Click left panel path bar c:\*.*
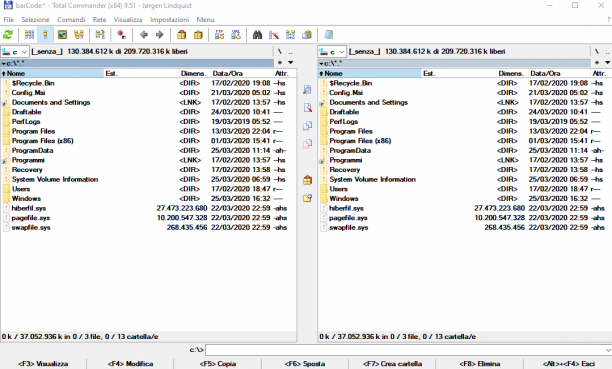Image resolution: width=612 pixels, height=369 pixels. pyautogui.click(x=137, y=63)
